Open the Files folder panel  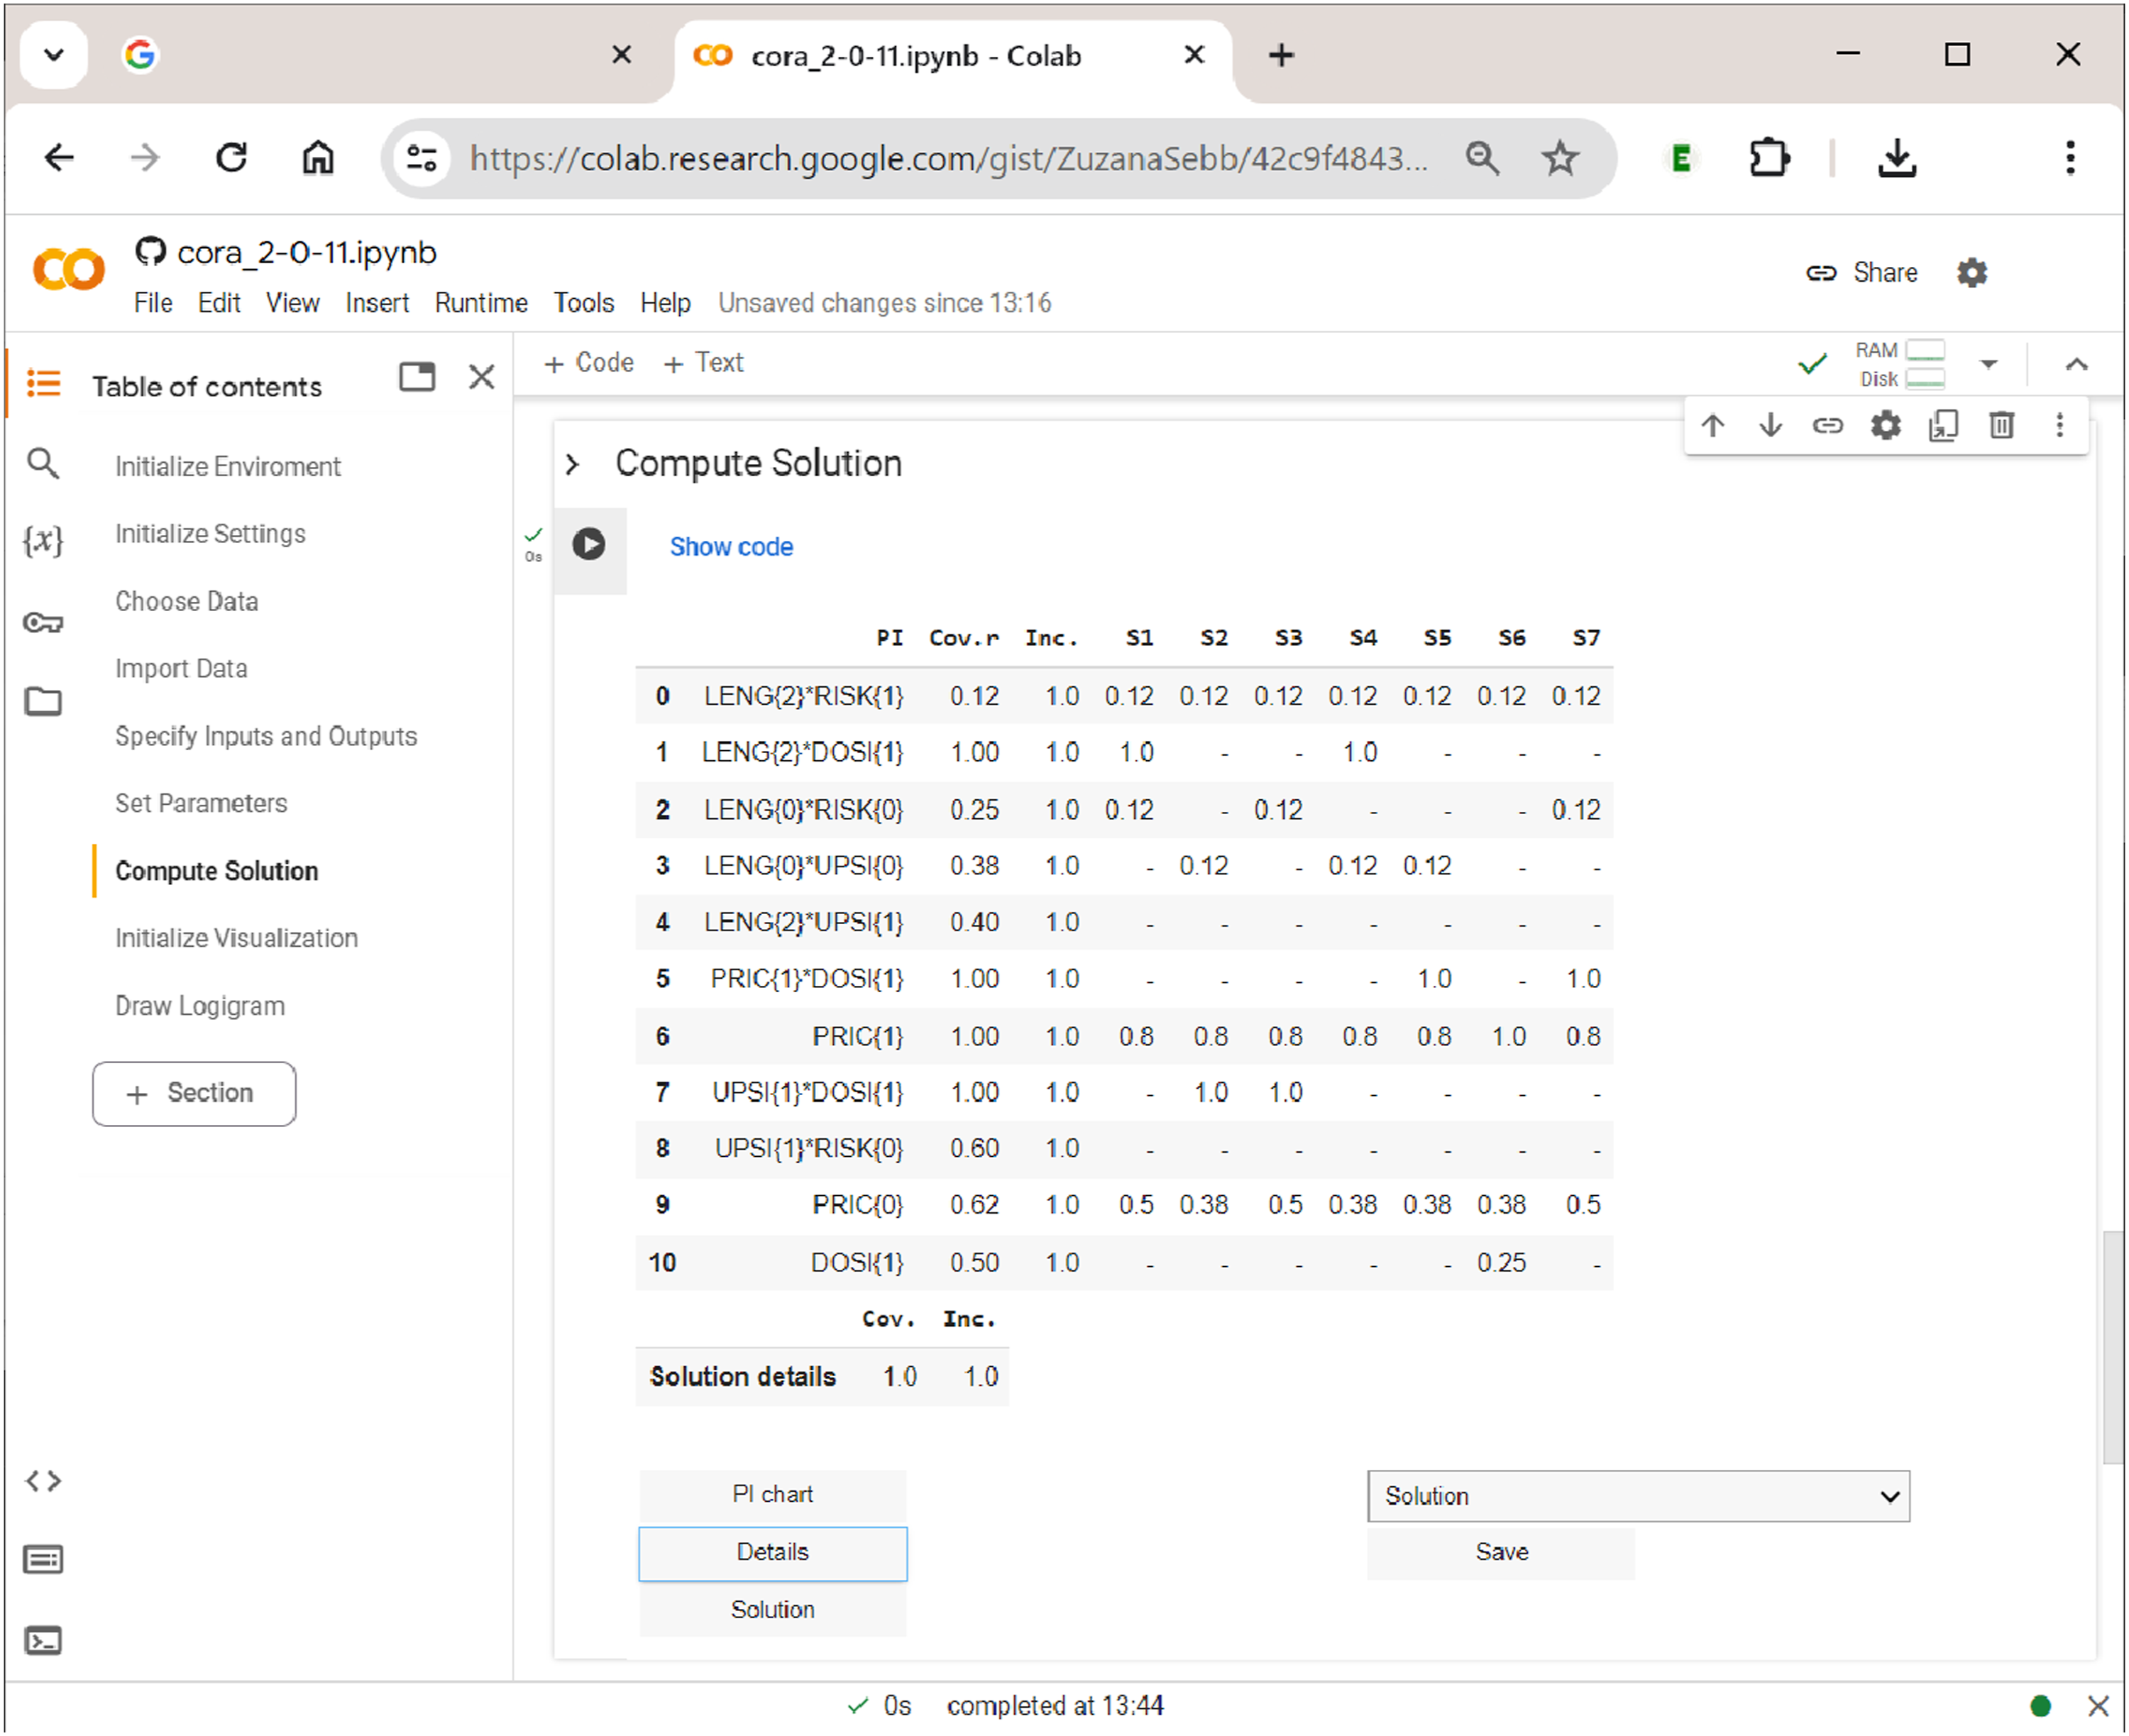coord(43,701)
